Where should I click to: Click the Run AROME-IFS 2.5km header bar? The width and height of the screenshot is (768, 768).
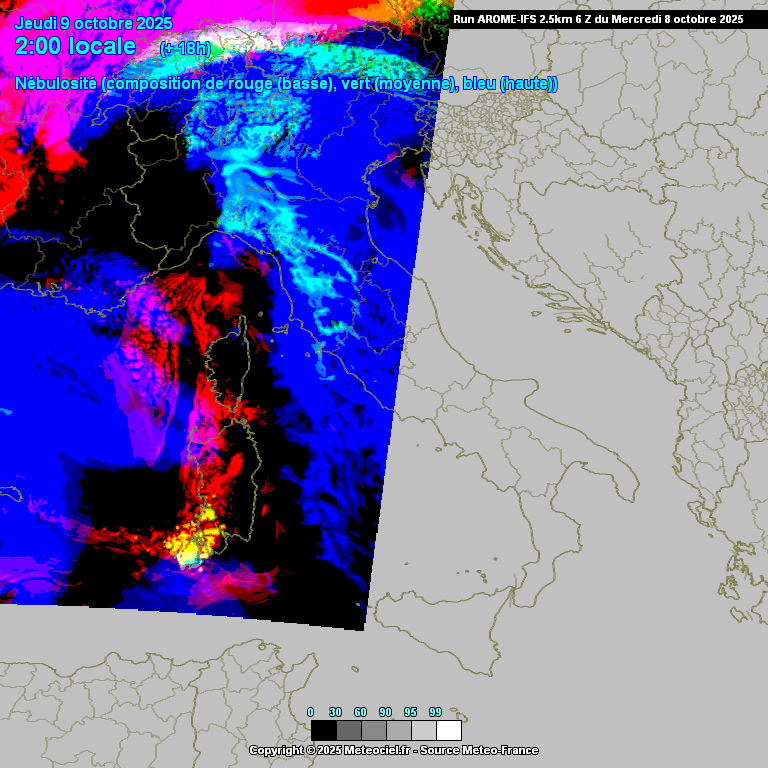(x=597, y=19)
